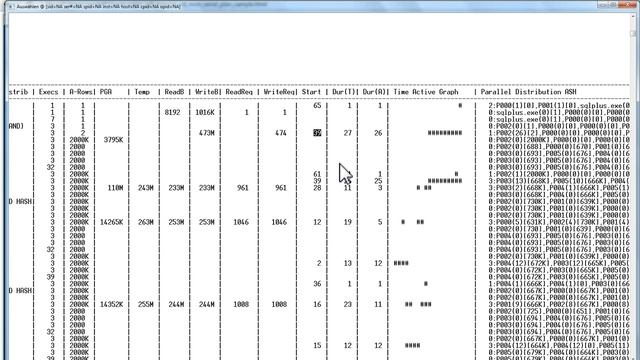Click the 'Time Active Graph' header

[x=426, y=92]
